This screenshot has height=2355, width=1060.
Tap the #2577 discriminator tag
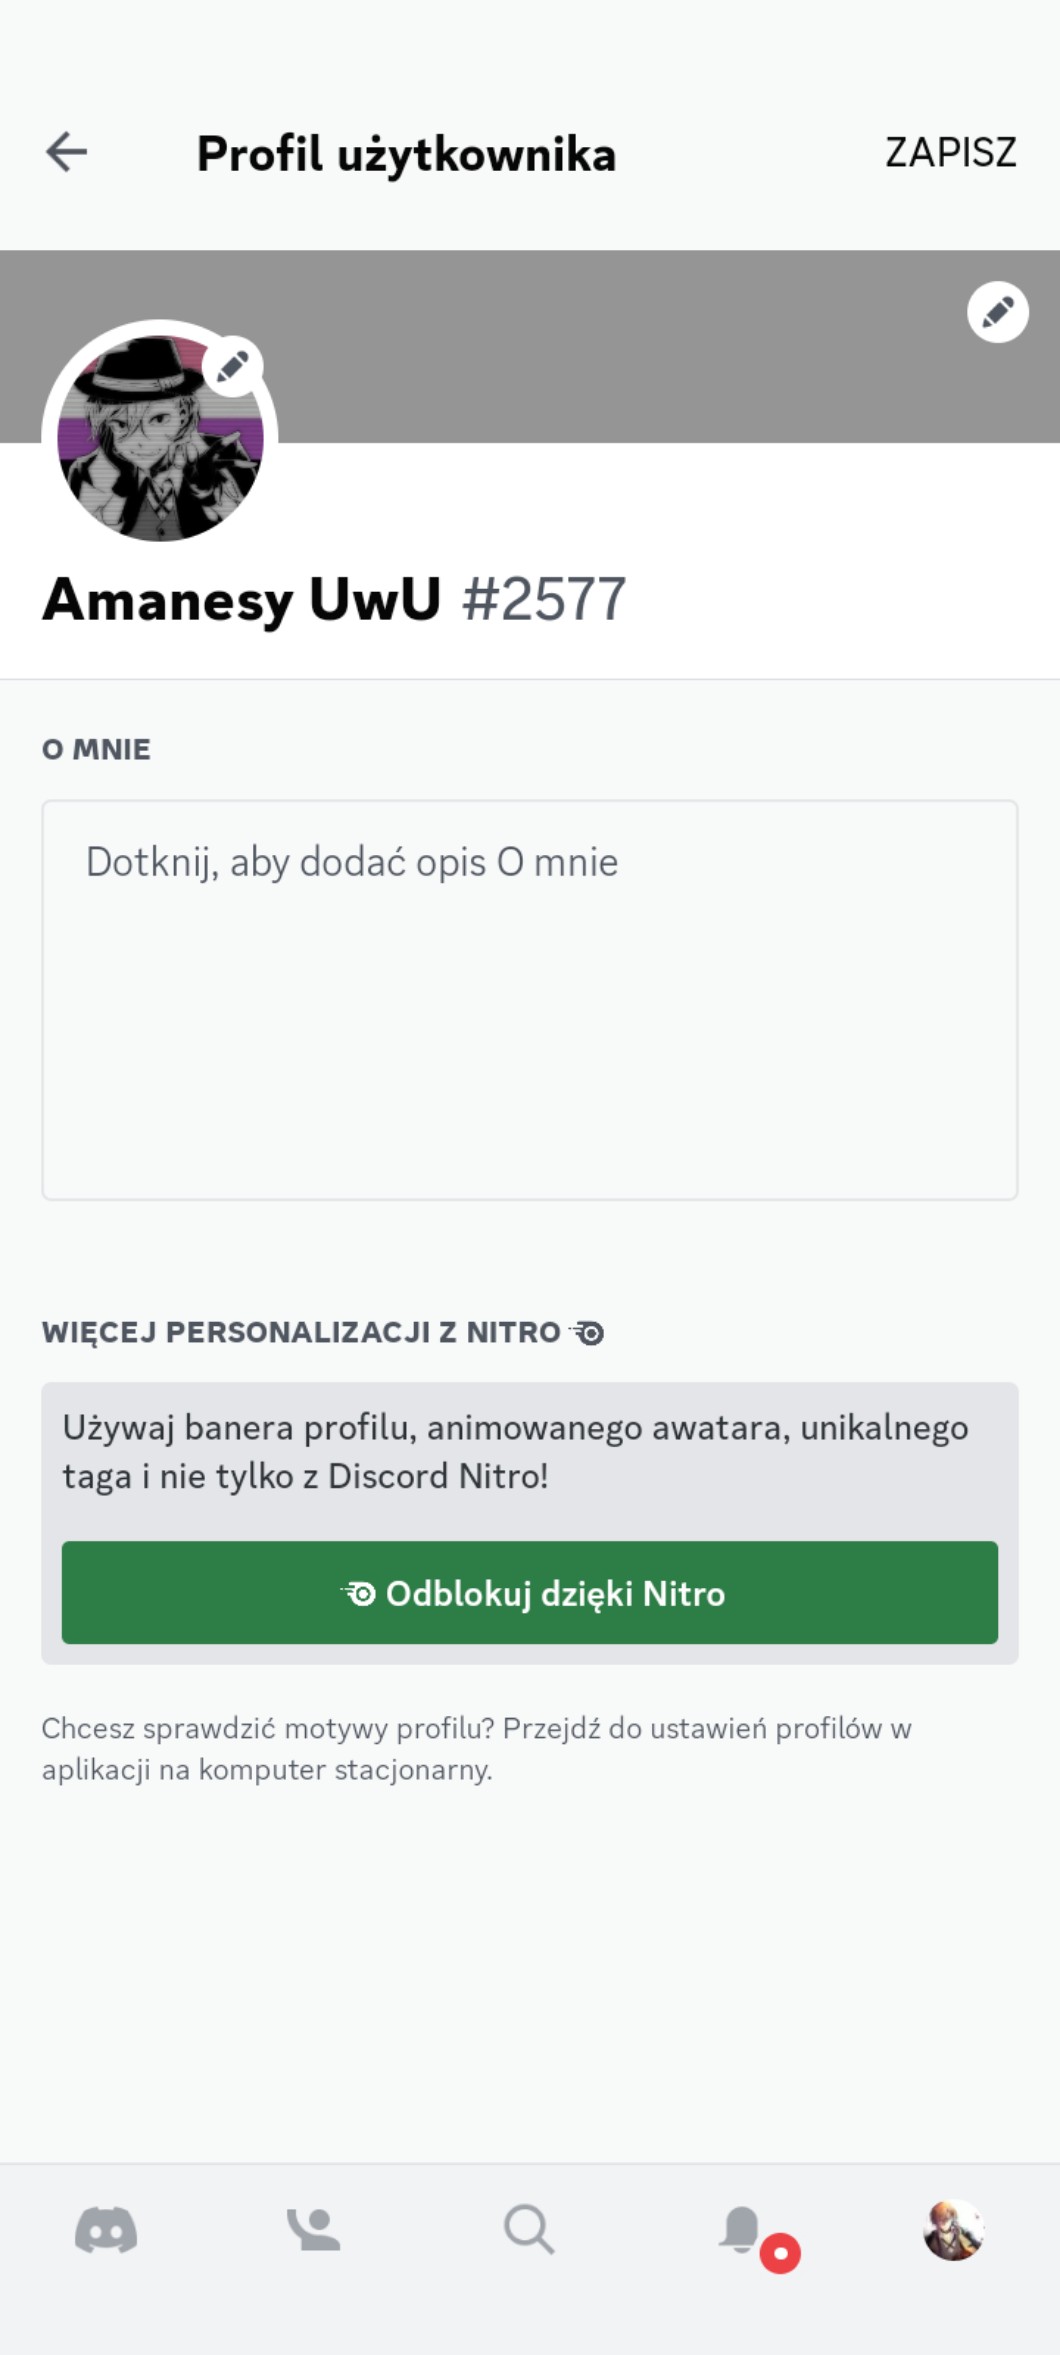click(x=544, y=600)
